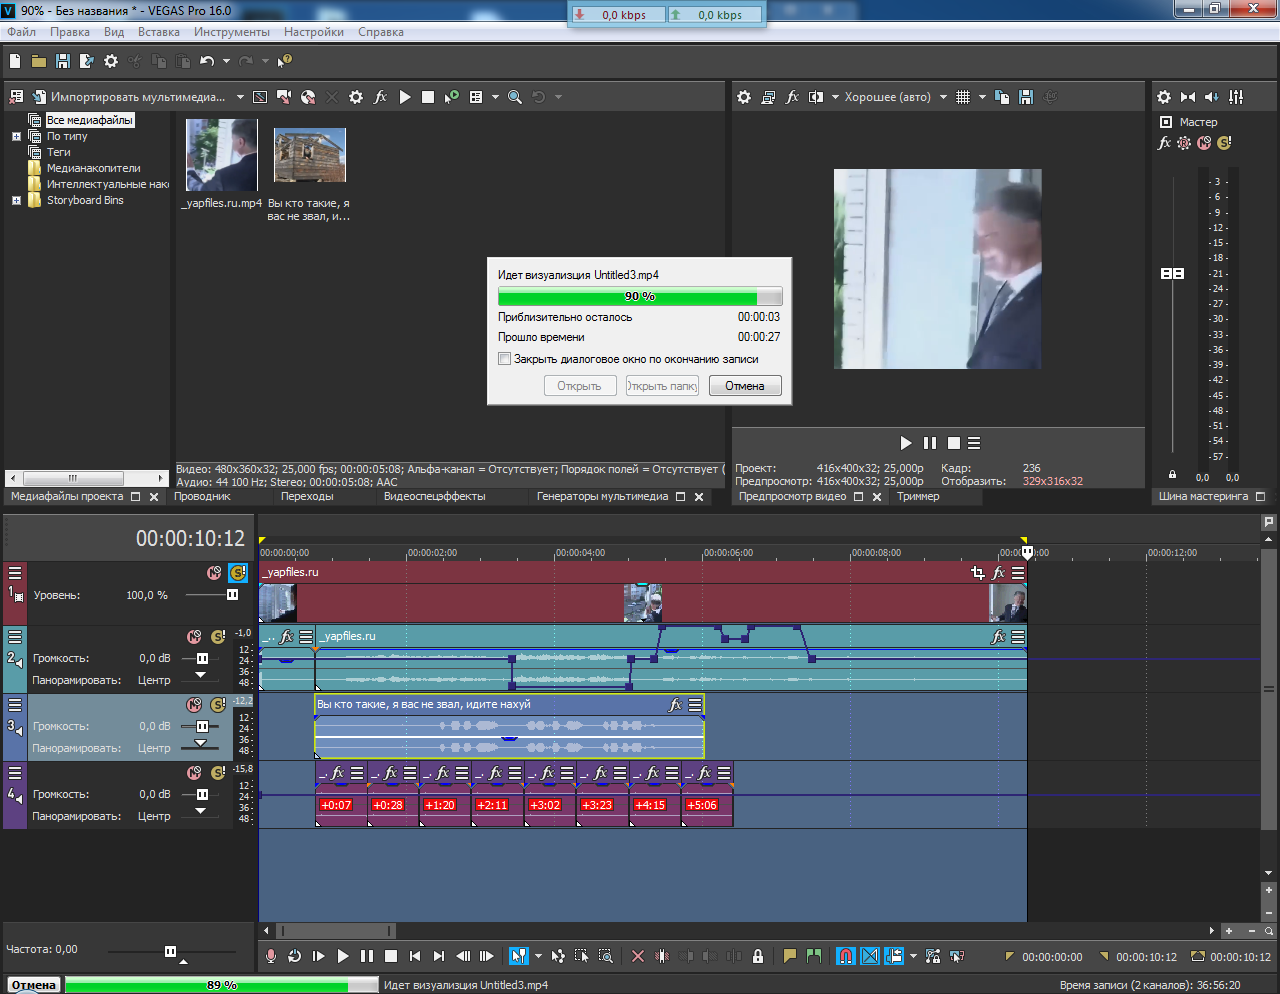Viewport: 1280px width, 994px height.
Task: Click 'Отмена' button in render dialog
Action: (x=745, y=386)
